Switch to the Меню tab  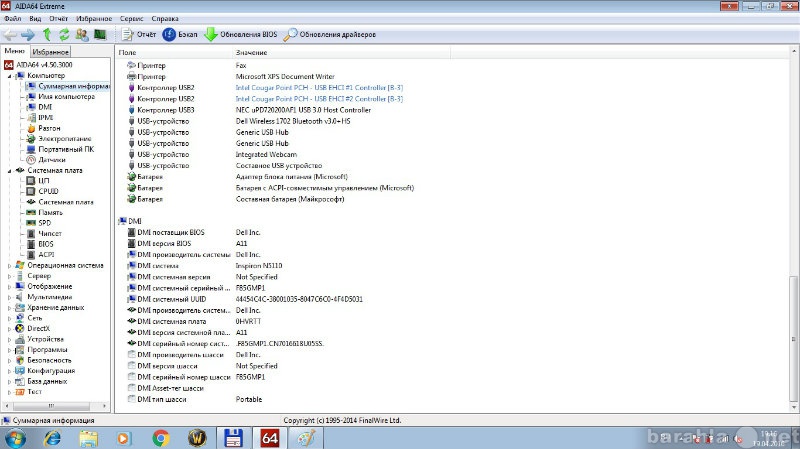point(15,51)
